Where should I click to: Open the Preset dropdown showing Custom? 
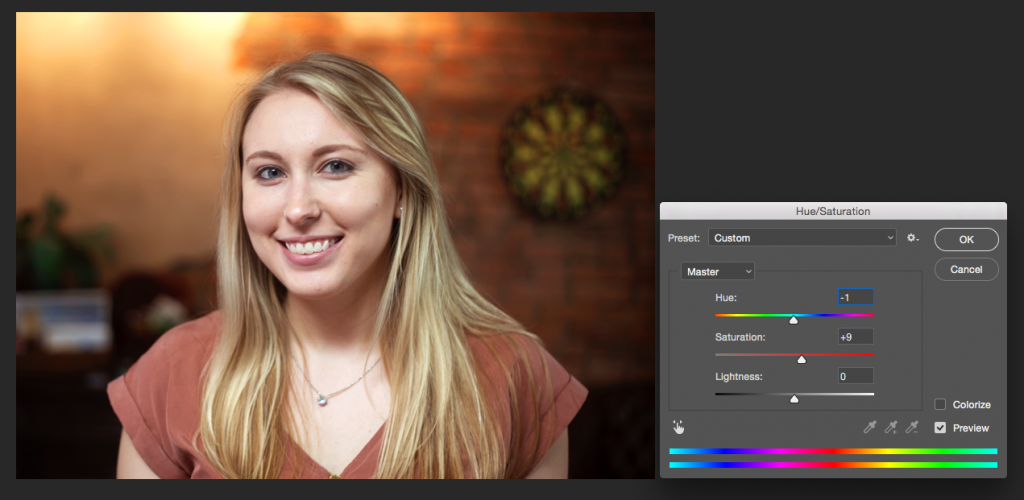pos(802,238)
